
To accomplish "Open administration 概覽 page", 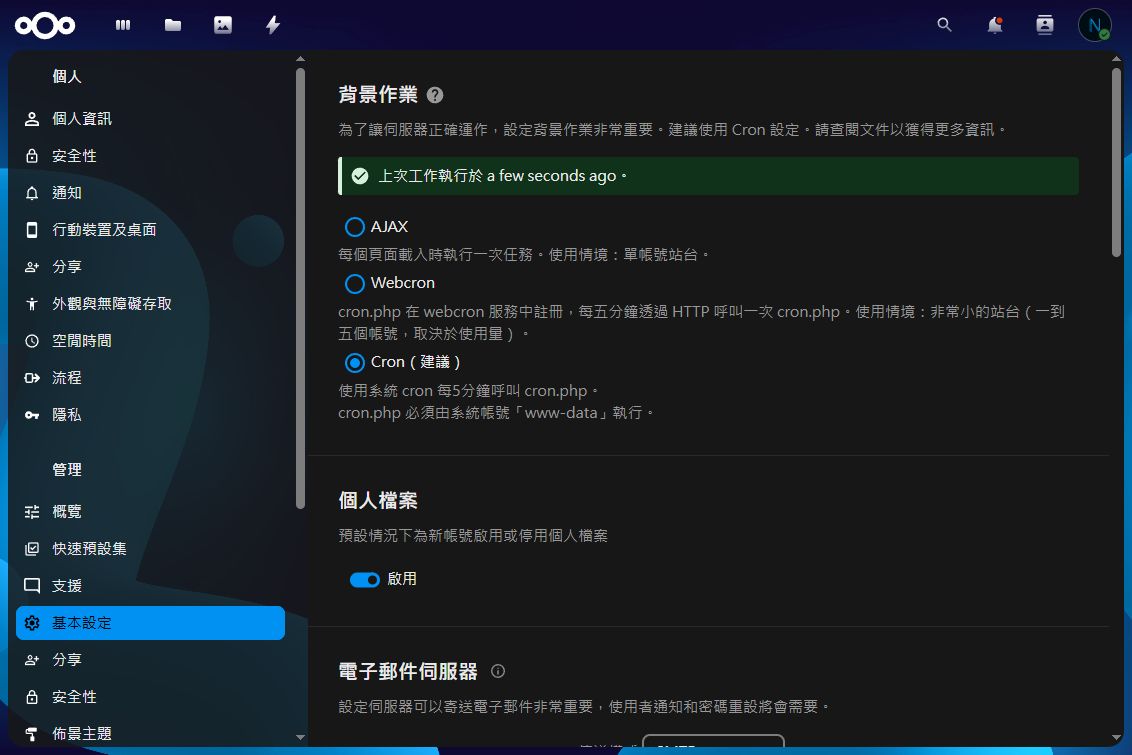I will coord(150,512).
